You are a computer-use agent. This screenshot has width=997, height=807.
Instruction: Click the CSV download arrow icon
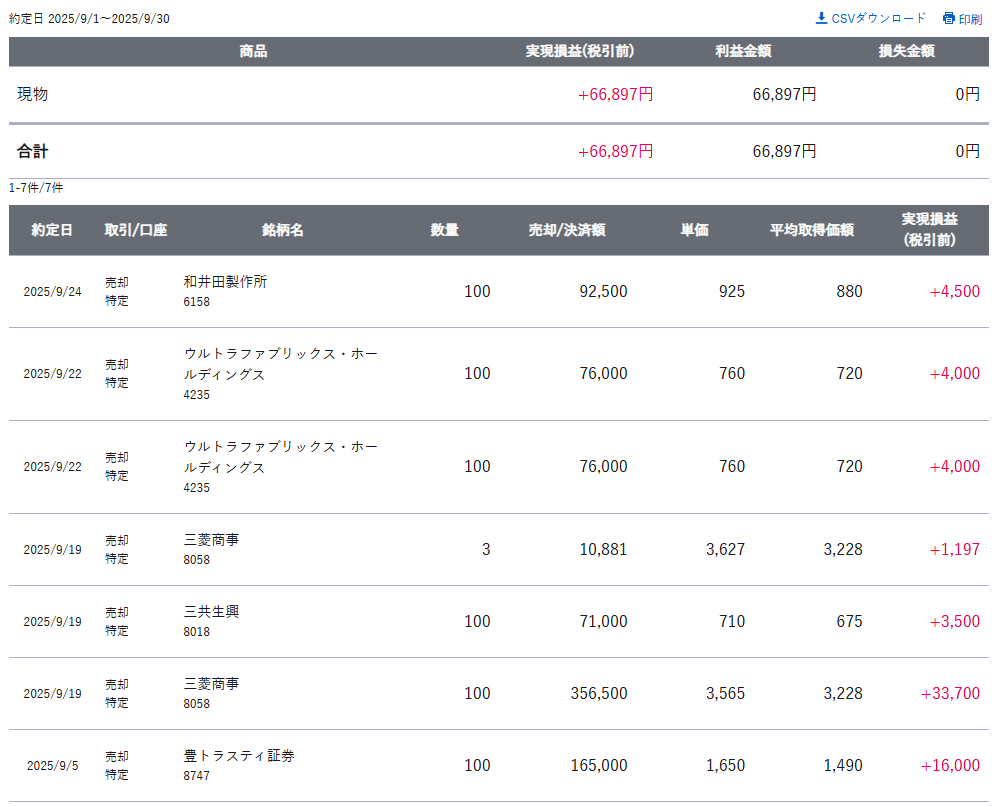click(x=821, y=18)
